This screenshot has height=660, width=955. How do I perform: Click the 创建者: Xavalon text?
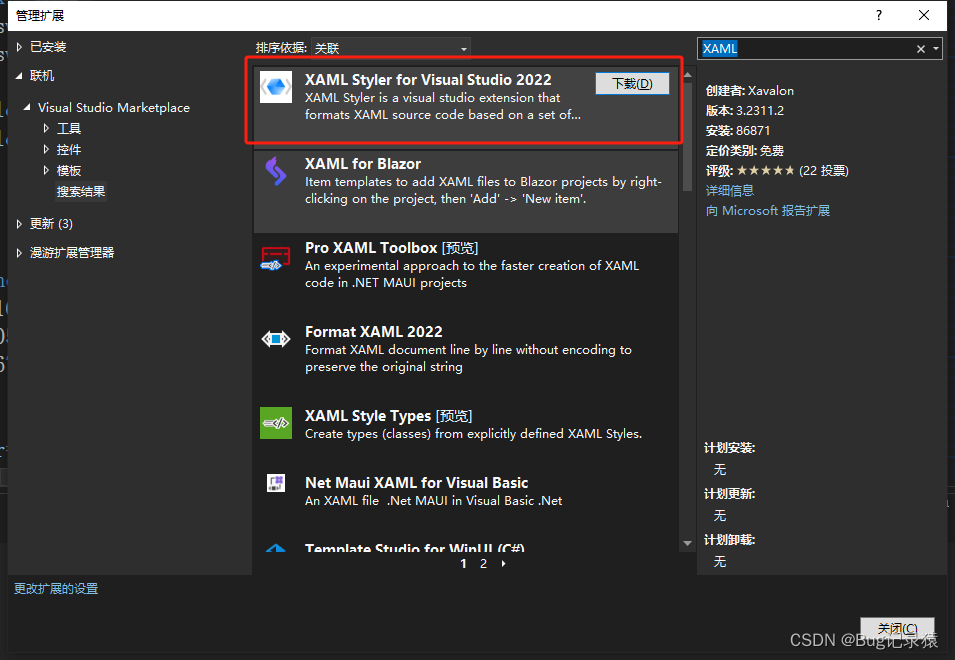click(750, 91)
